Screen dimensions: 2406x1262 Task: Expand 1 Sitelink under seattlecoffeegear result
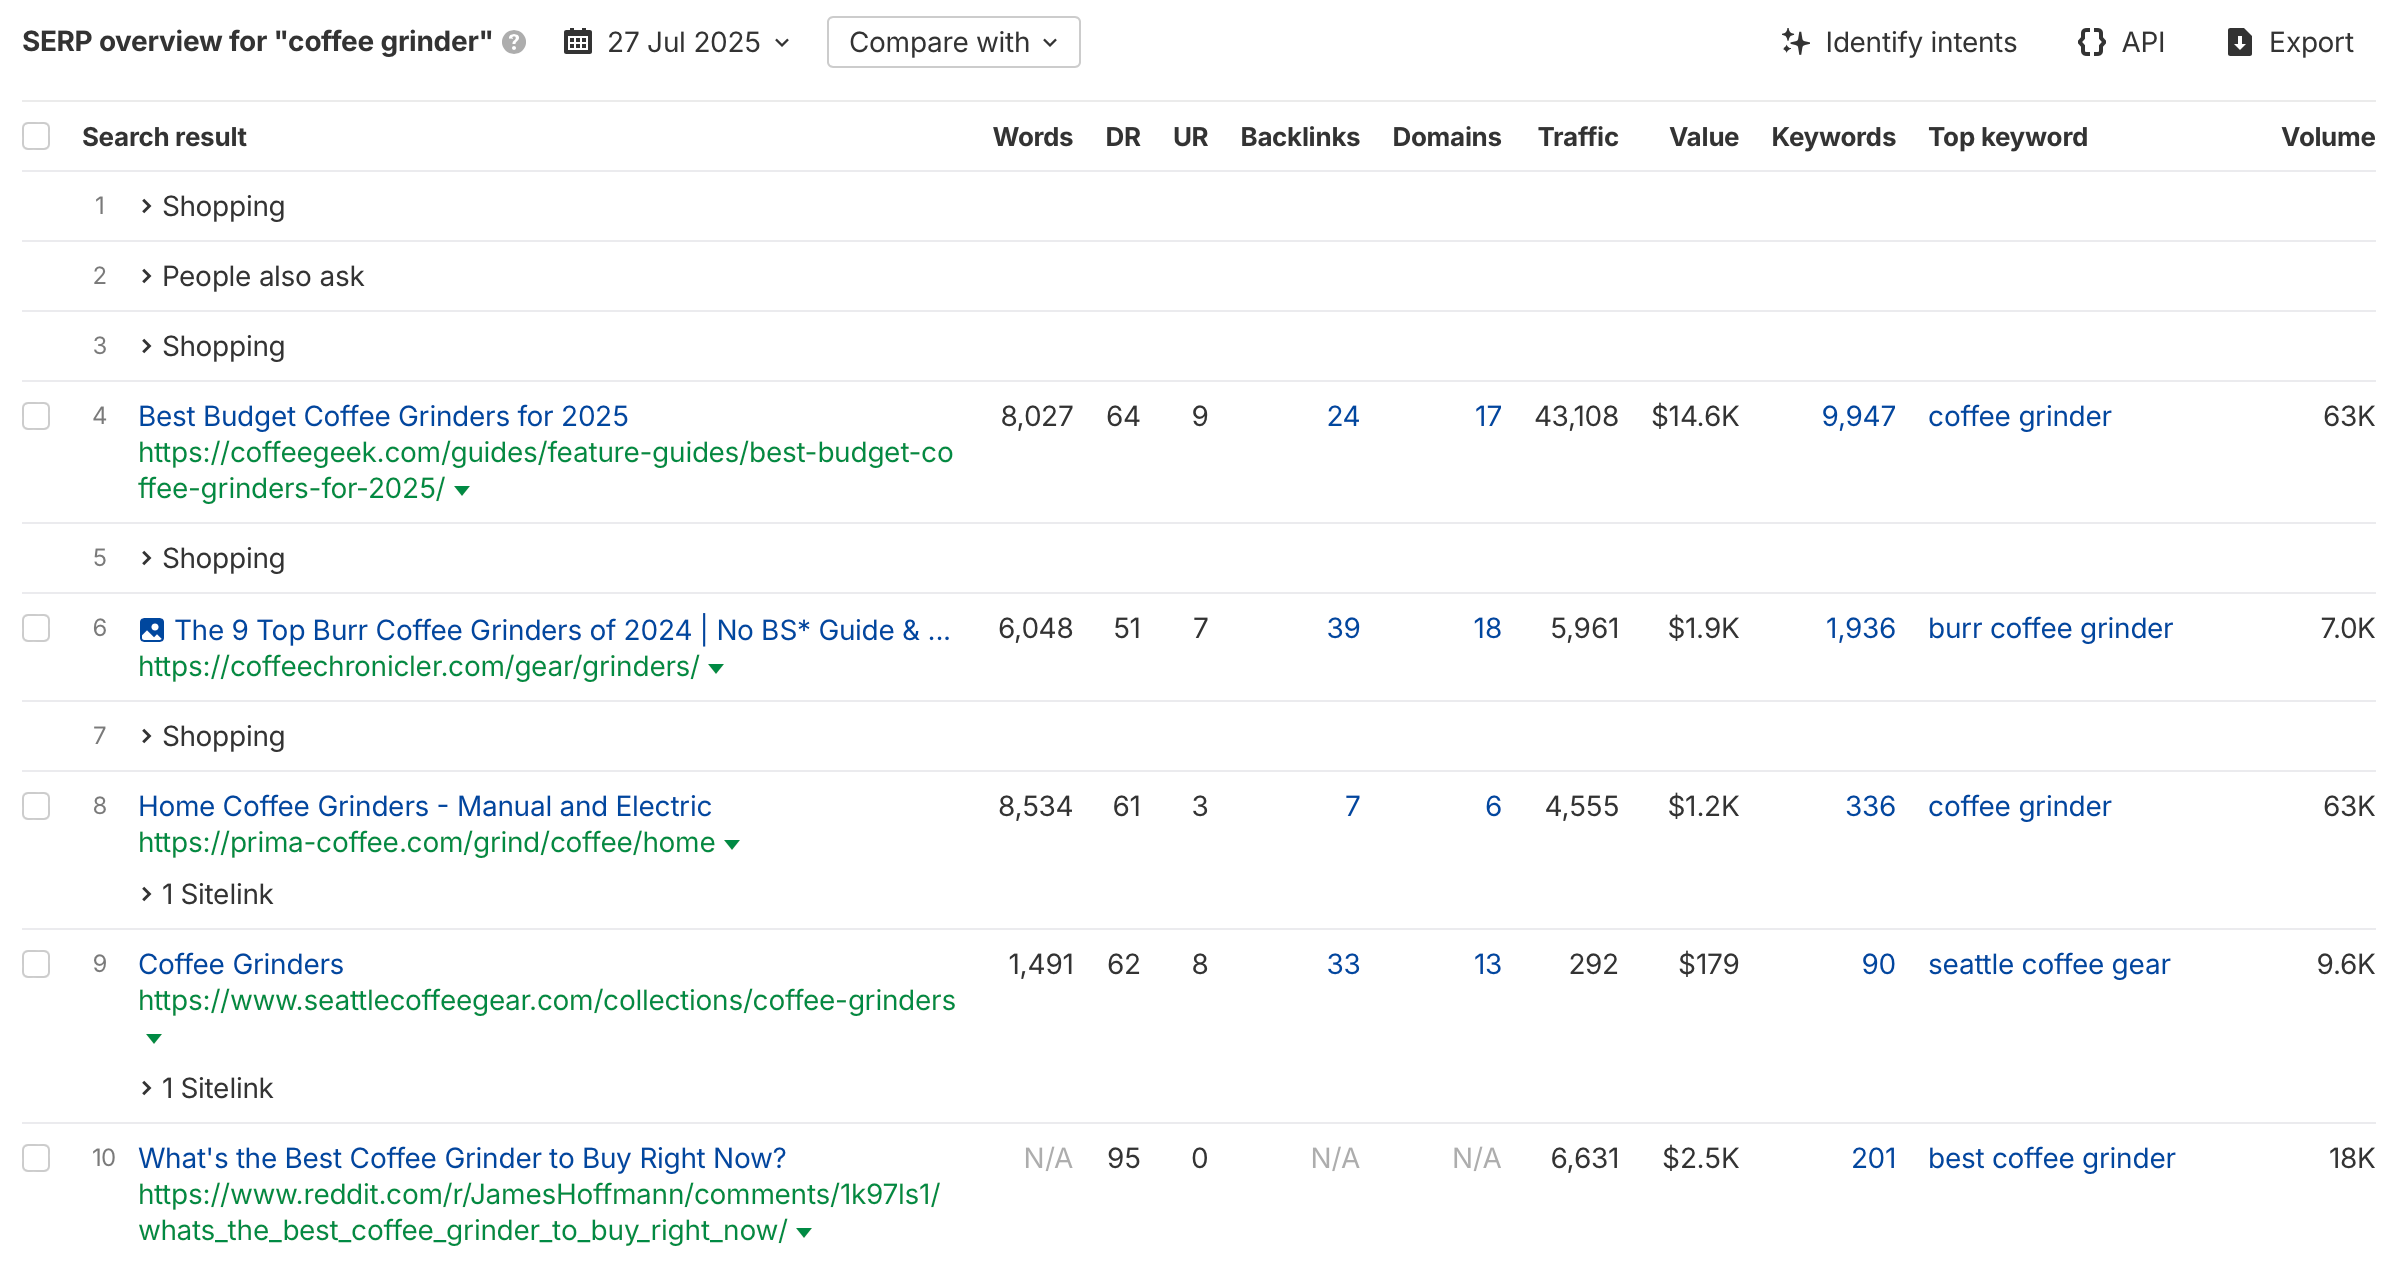pyautogui.click(x=206, y=1088)
